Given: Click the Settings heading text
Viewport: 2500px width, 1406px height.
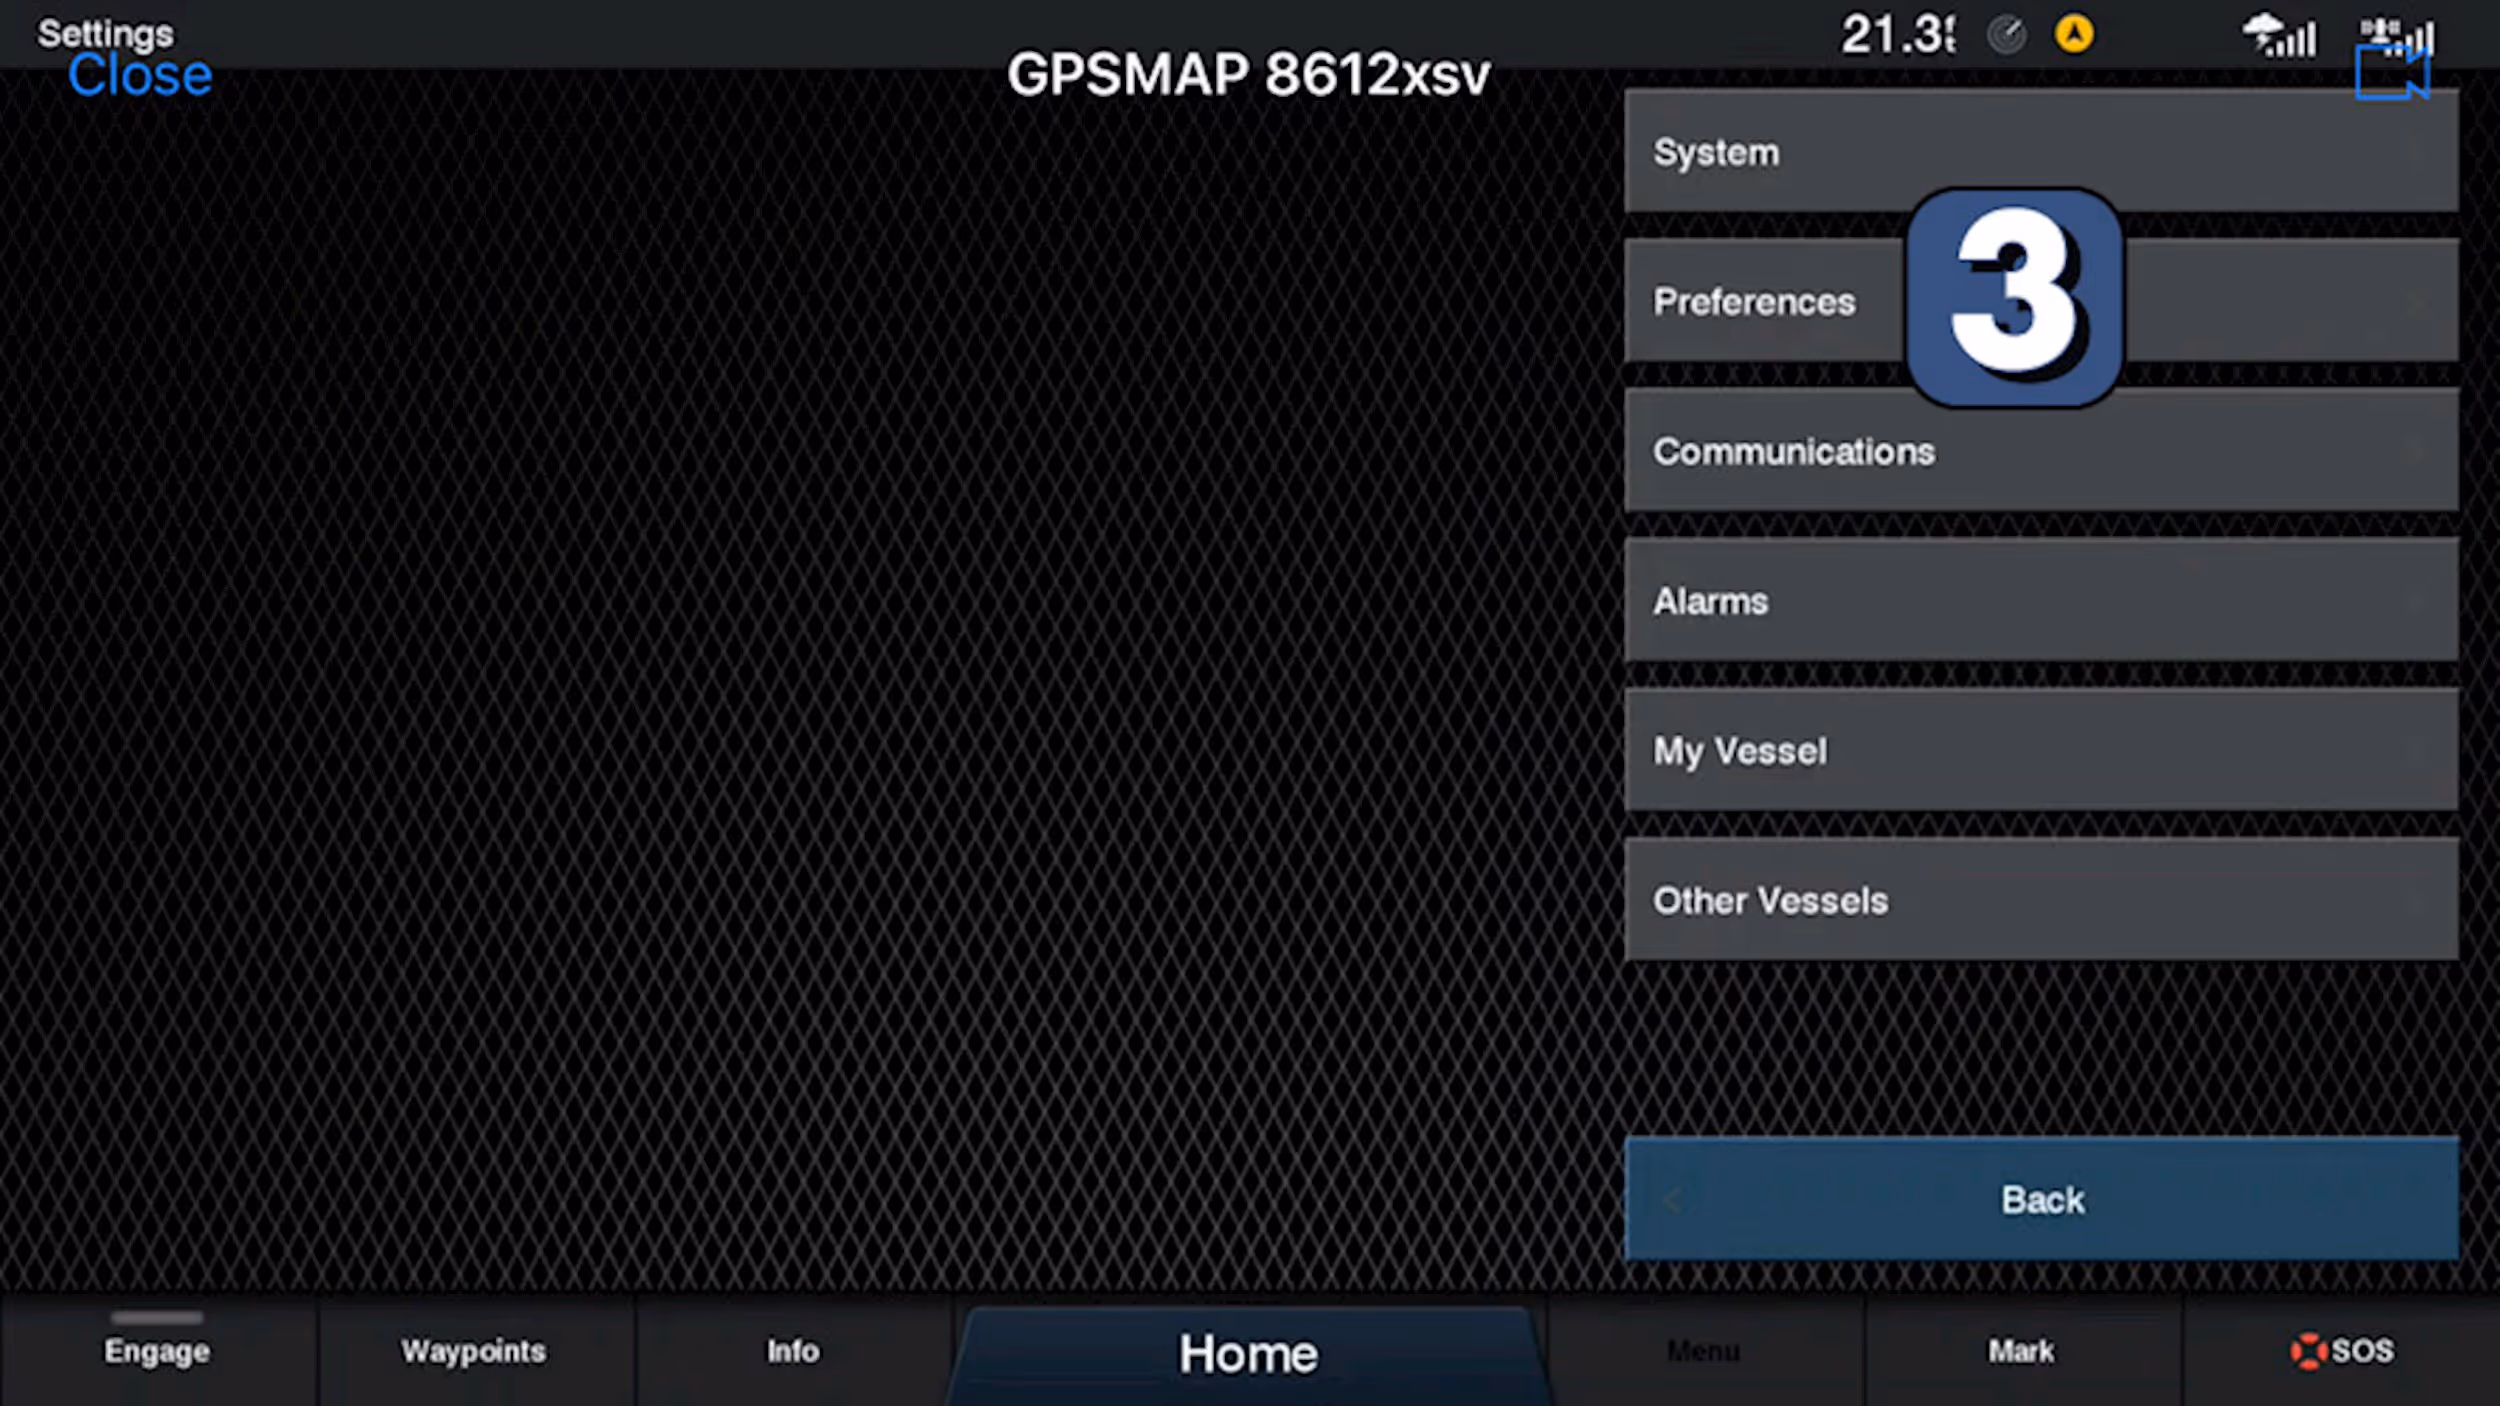Looking at the screenshot, I should [105, 33].
